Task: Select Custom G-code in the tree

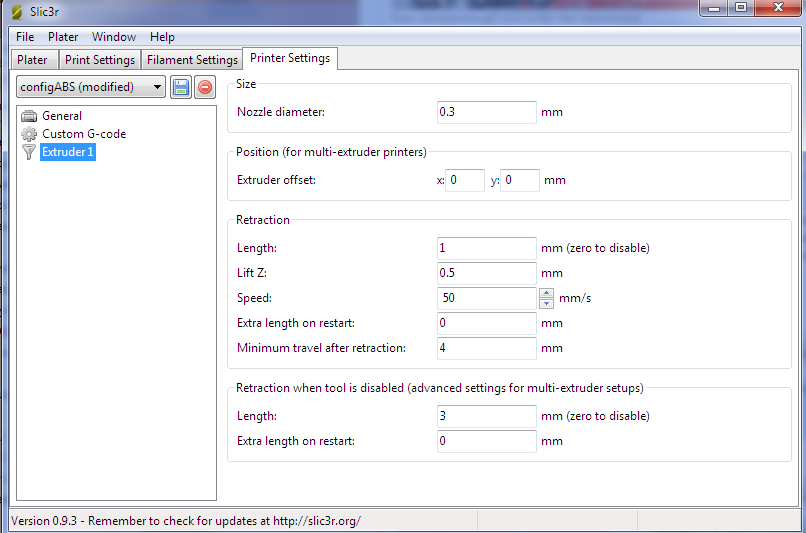Action: point(84,134)
